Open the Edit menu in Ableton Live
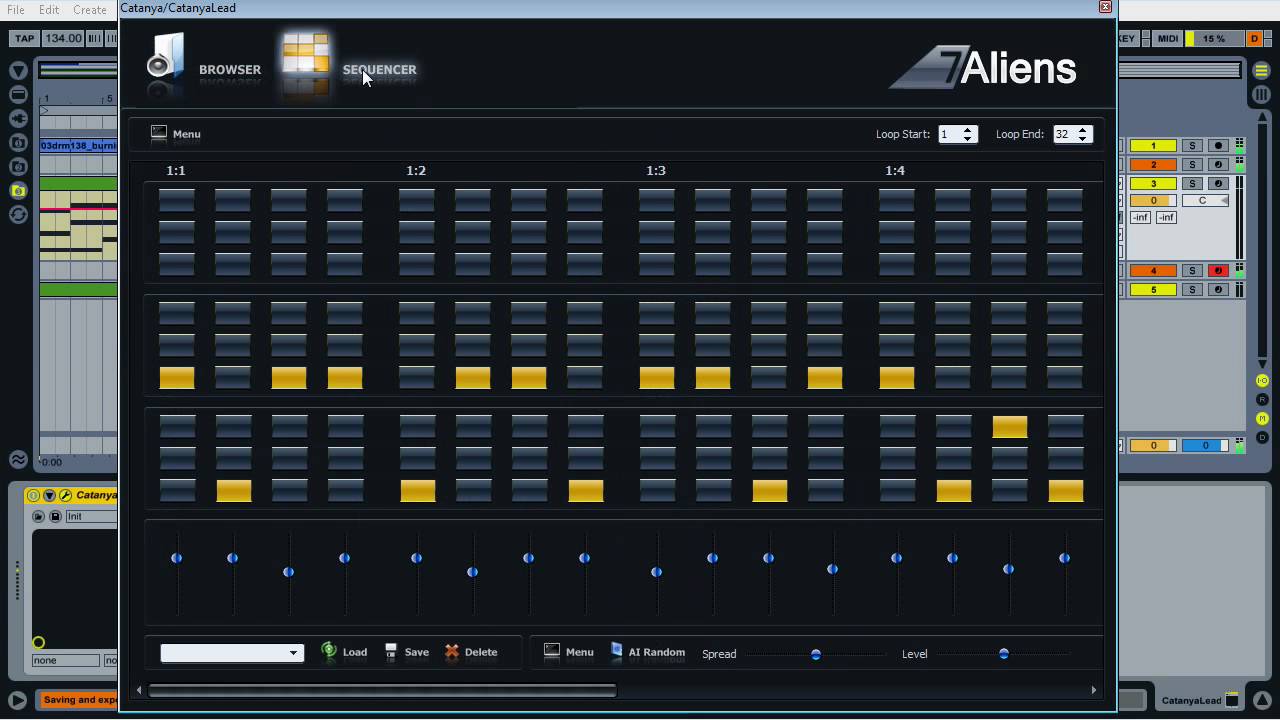Screen dimensions: 1280x720 pyautogui.click(x=49, y=9)
